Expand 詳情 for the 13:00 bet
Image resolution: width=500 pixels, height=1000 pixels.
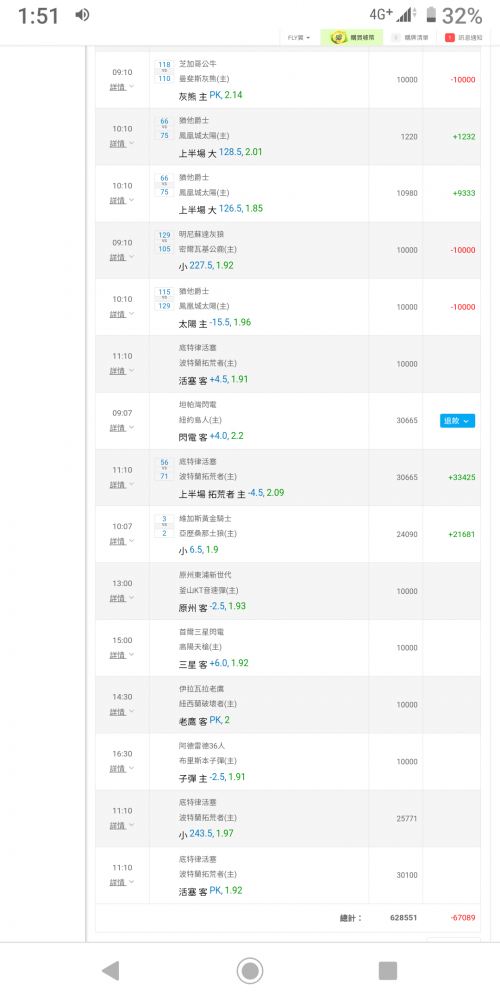[122, 598]
